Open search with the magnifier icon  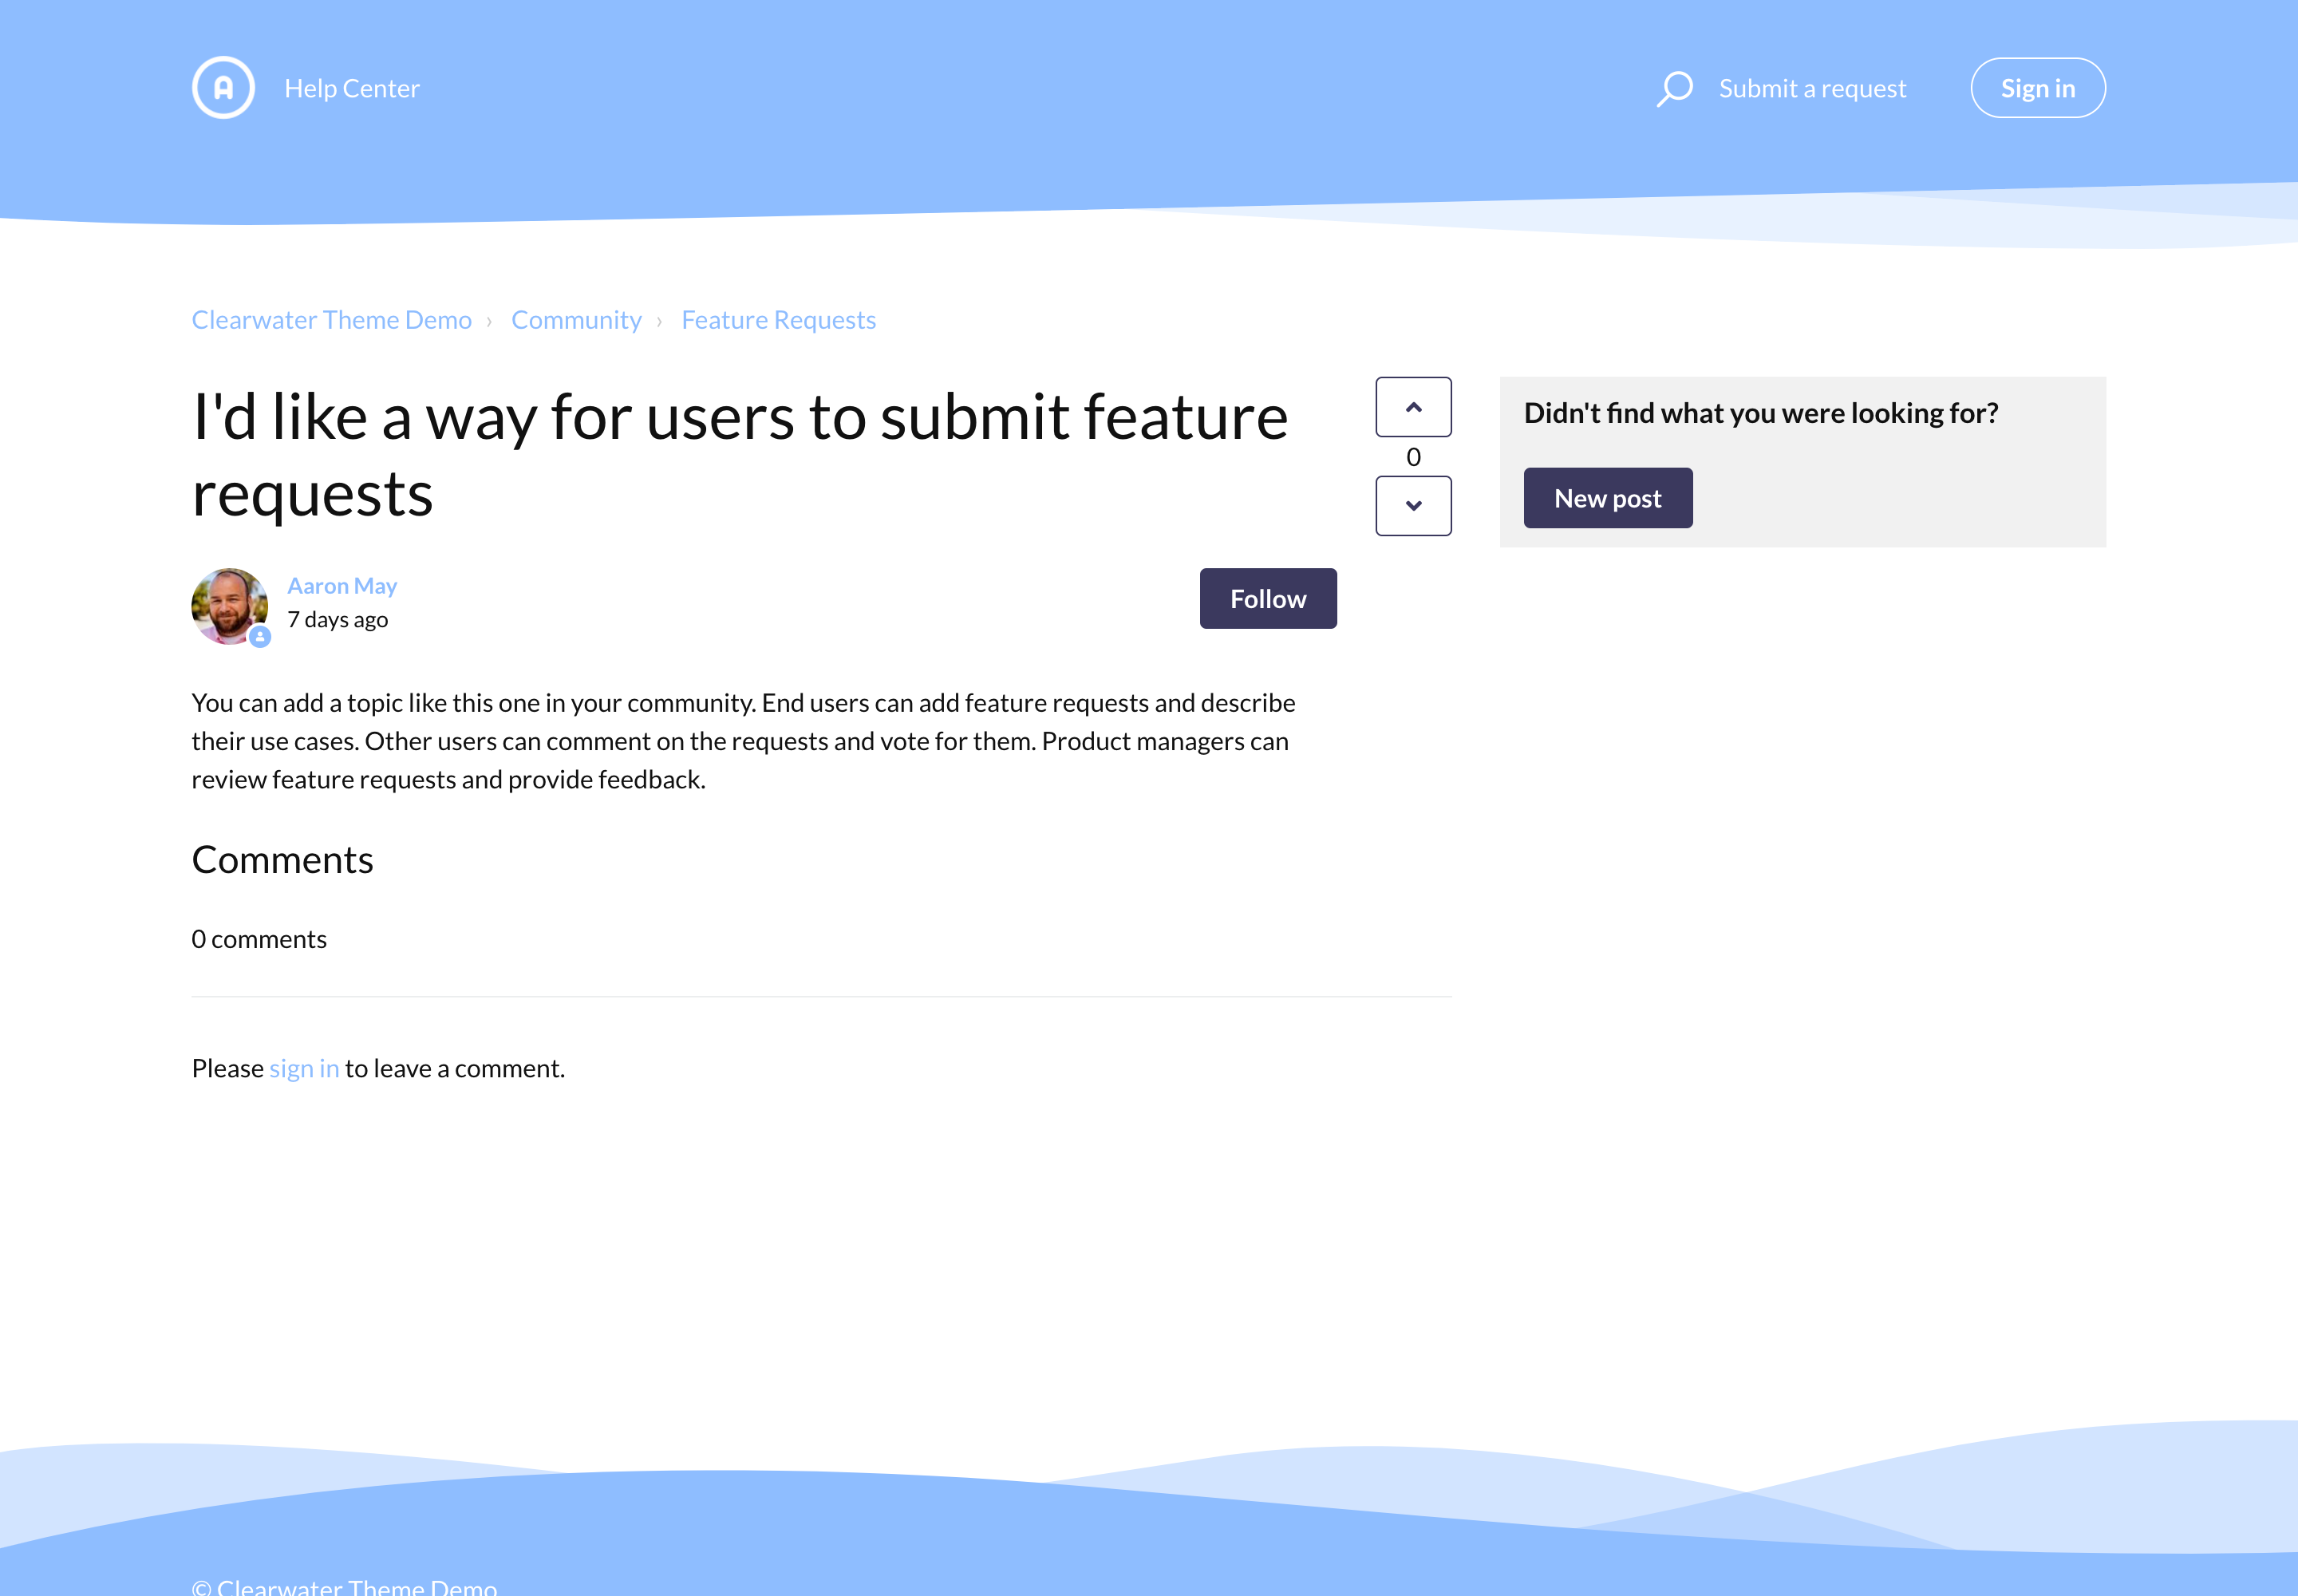pos(1674,88)
